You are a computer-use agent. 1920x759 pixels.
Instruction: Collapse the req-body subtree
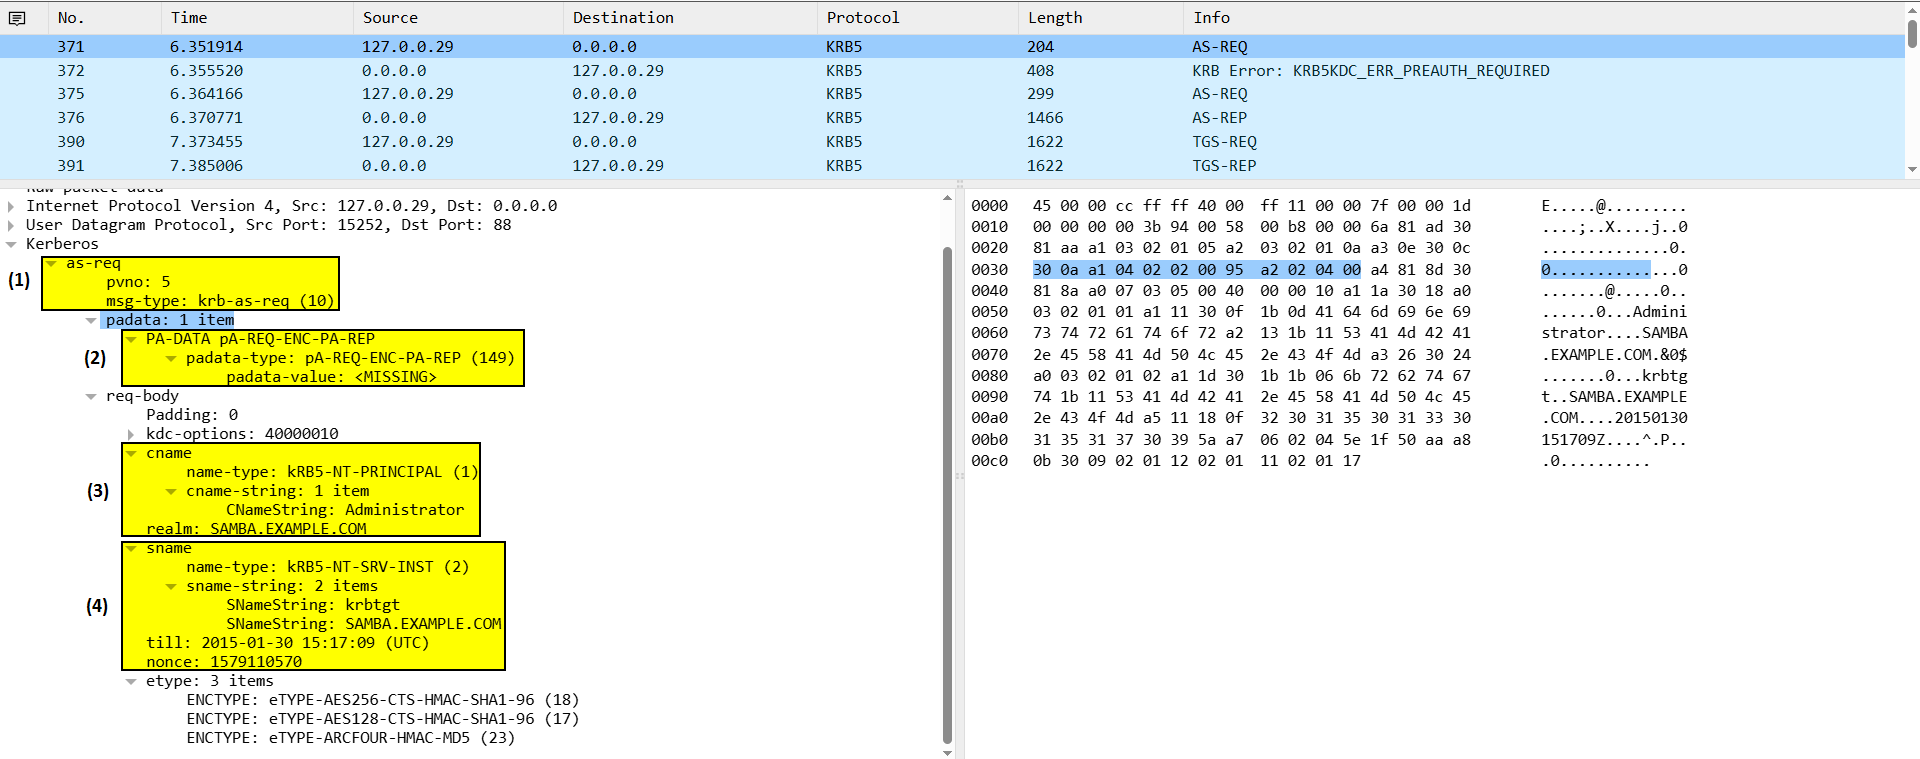[x=91, y=396]
